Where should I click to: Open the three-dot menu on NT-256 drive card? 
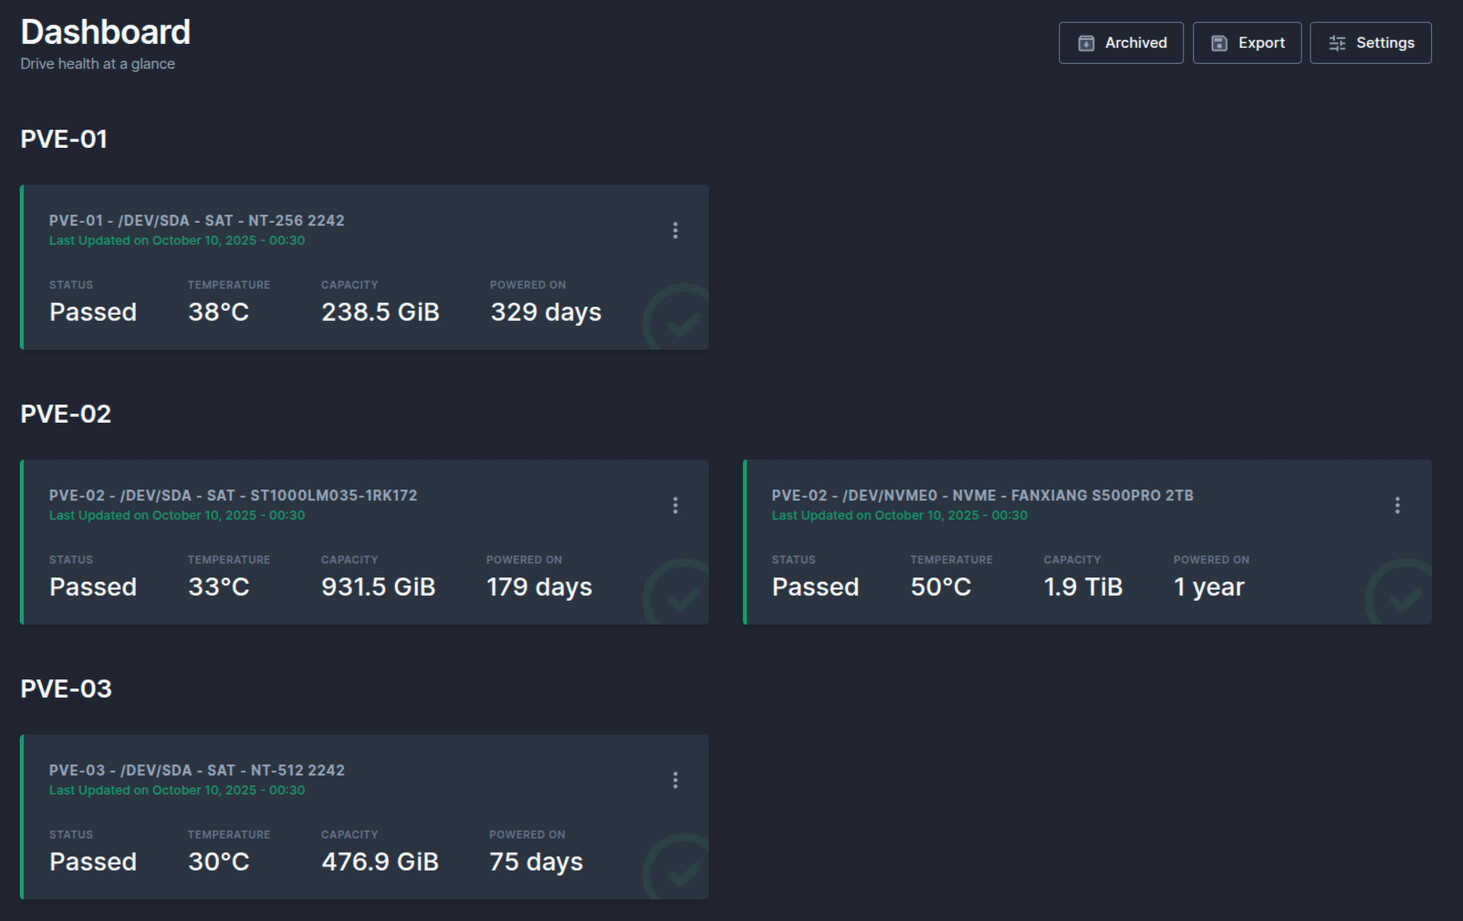[675, 231]
